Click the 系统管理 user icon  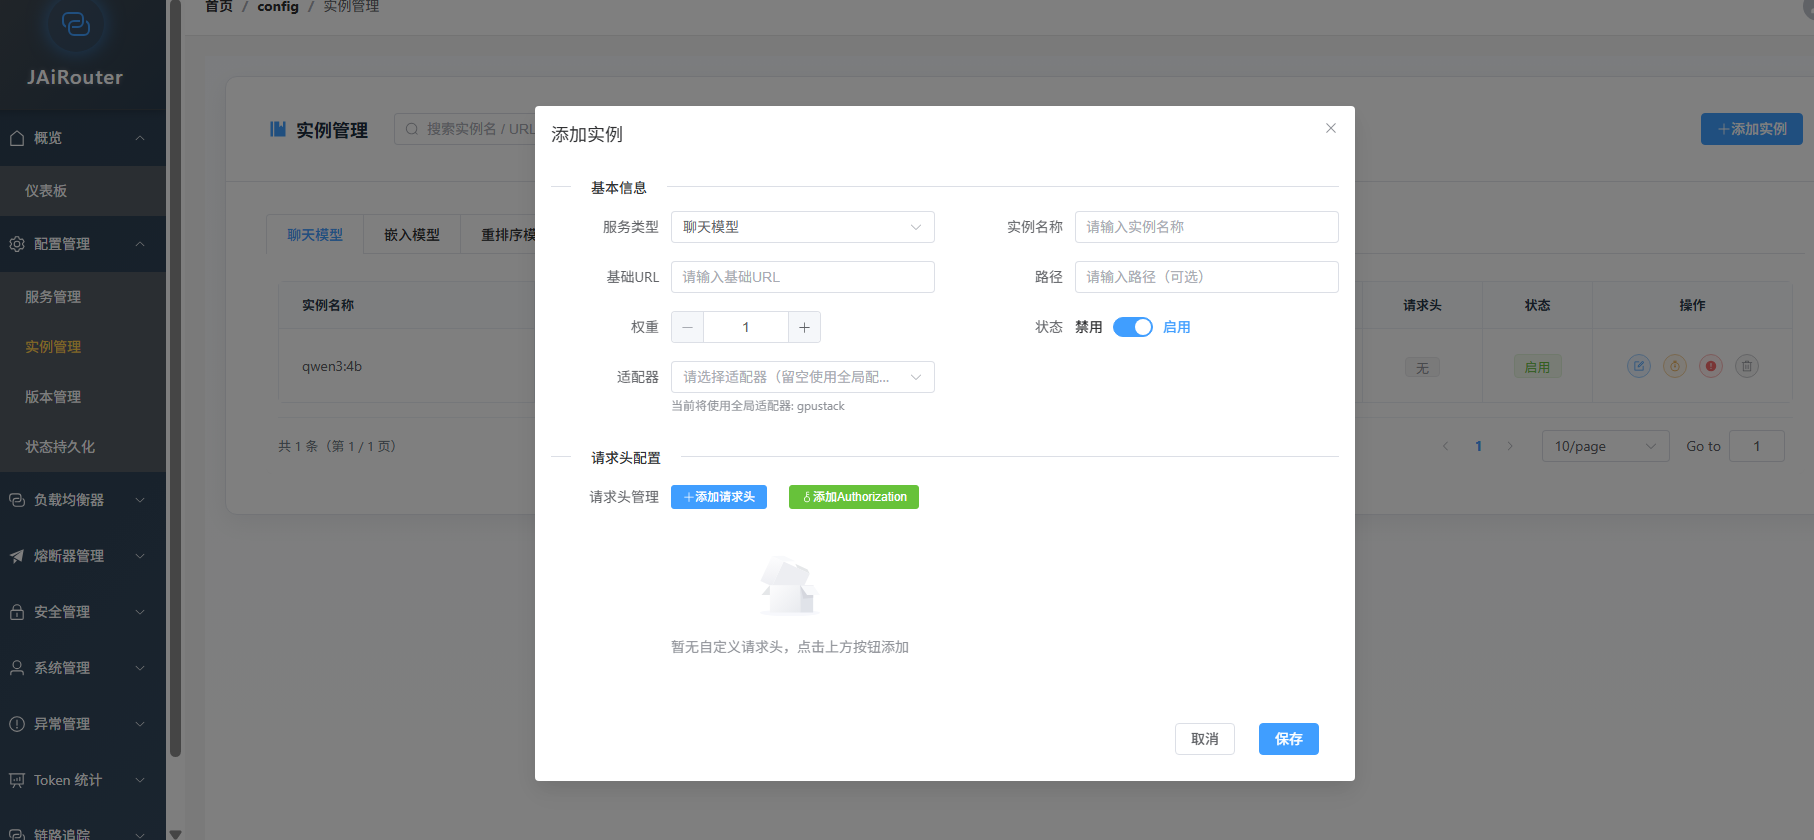tap(17, 668)
